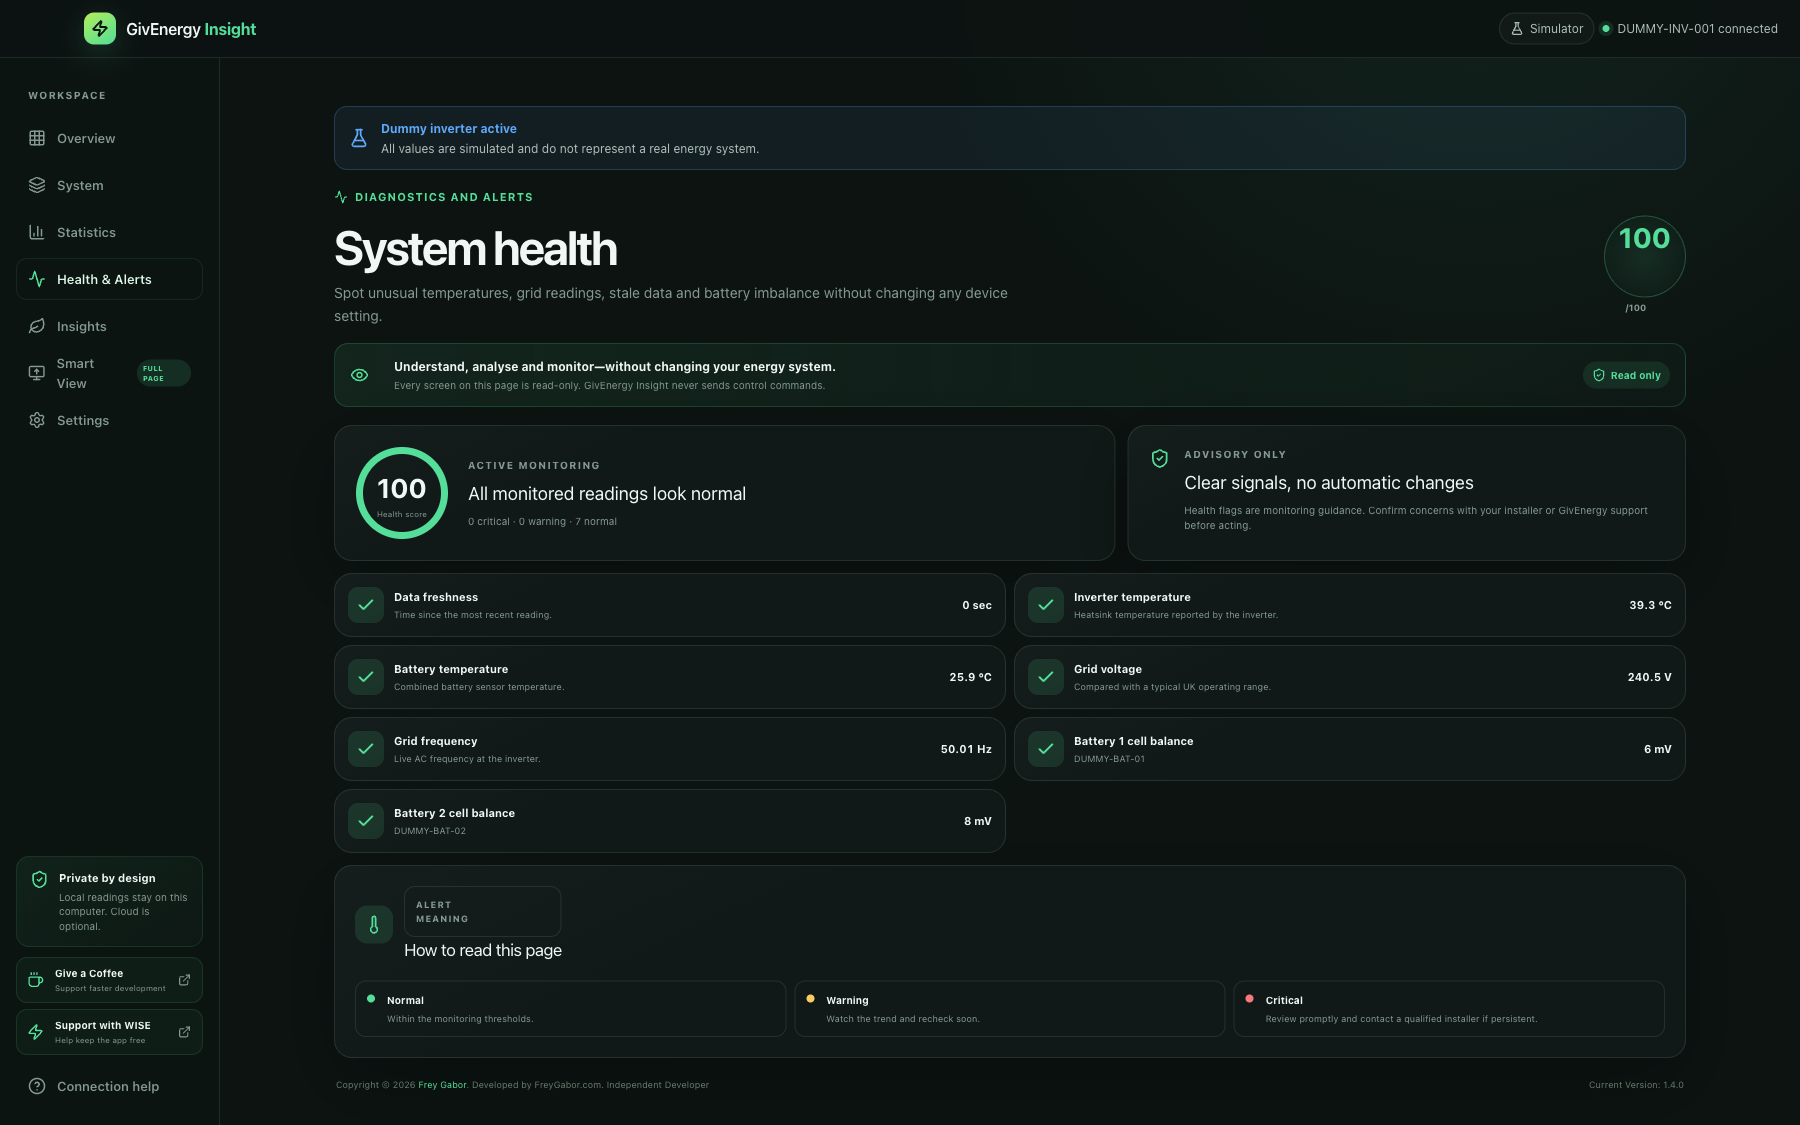Click the Grid frequency card
This screenshot has height=1125, width=1800.
670,749
